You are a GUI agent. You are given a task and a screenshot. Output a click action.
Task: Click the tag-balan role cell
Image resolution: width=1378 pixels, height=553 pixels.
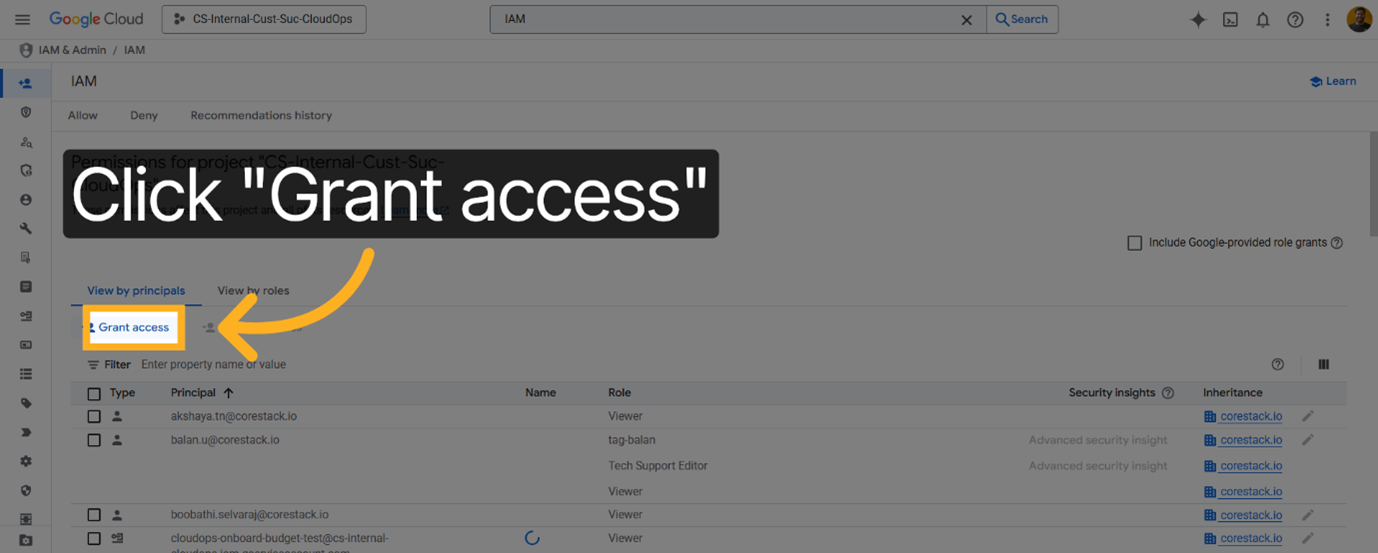pos(632,440)
